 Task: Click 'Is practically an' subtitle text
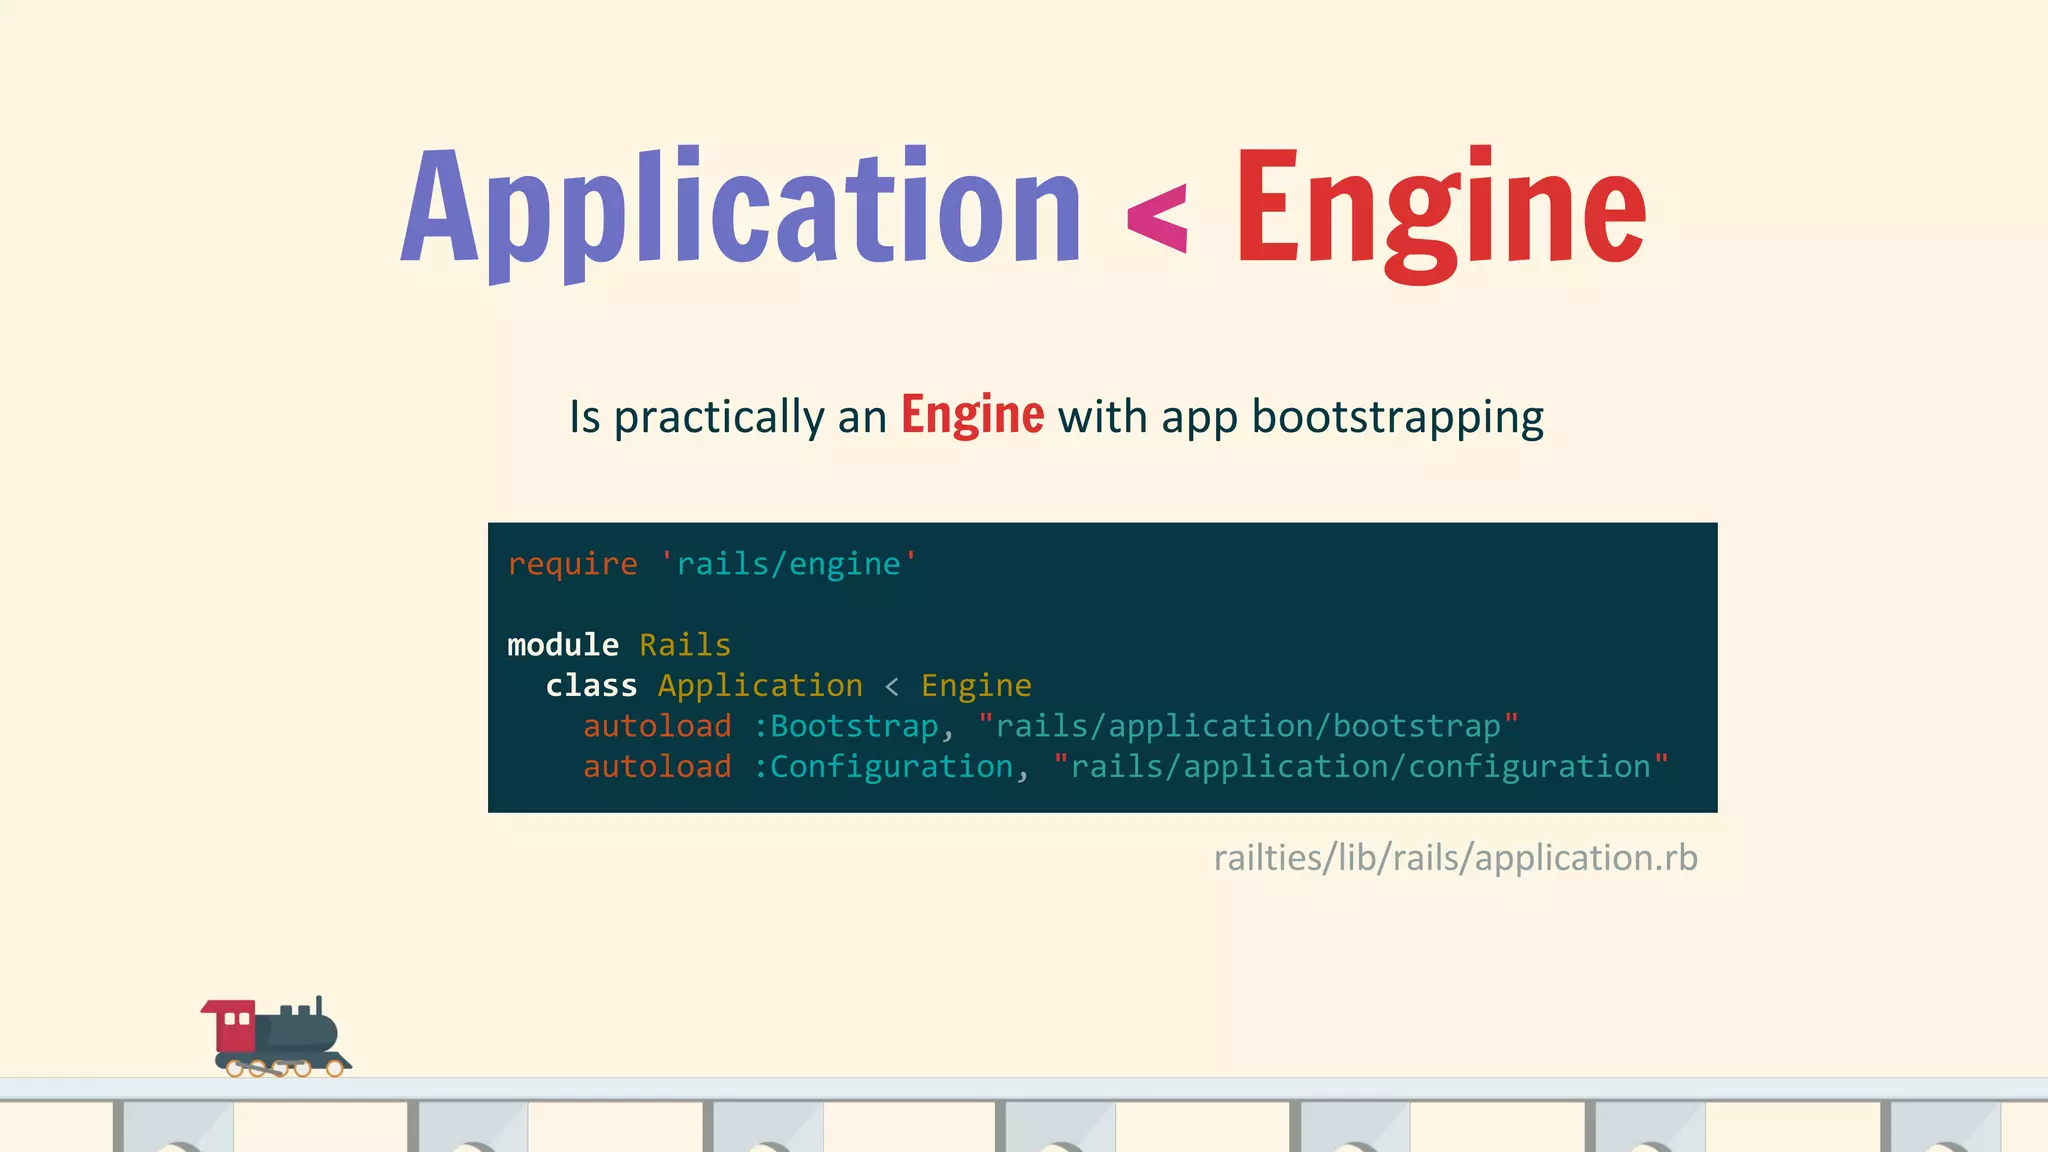coord(728,417)
